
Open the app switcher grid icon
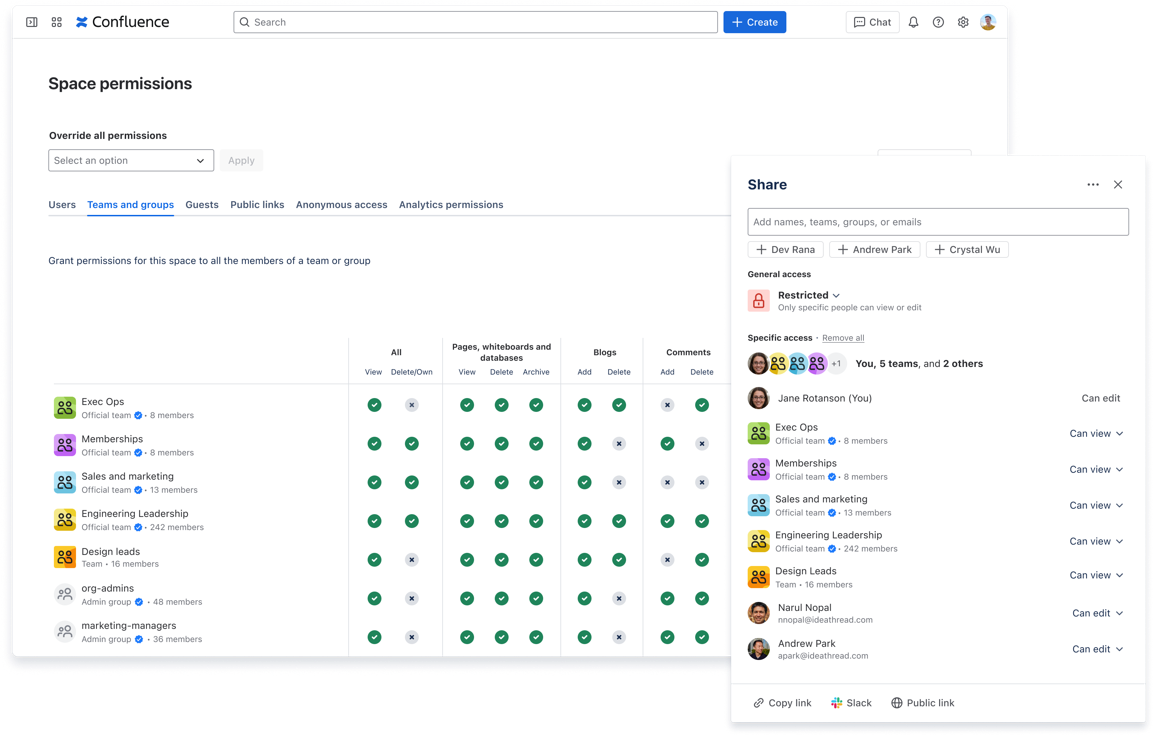[57, 22]
